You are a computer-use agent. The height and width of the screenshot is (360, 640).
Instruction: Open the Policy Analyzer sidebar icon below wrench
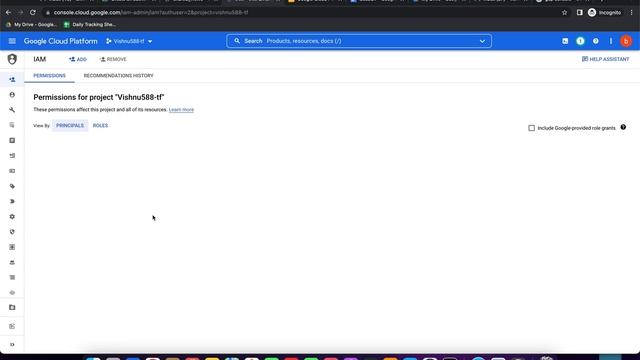coord(12,125)
